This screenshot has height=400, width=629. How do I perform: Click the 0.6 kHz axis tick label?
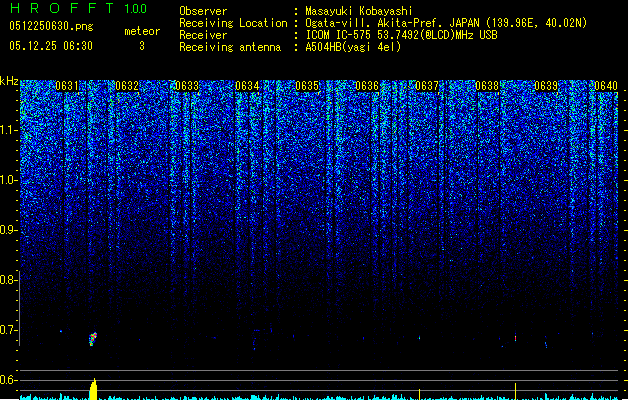(x=8, y=380)
